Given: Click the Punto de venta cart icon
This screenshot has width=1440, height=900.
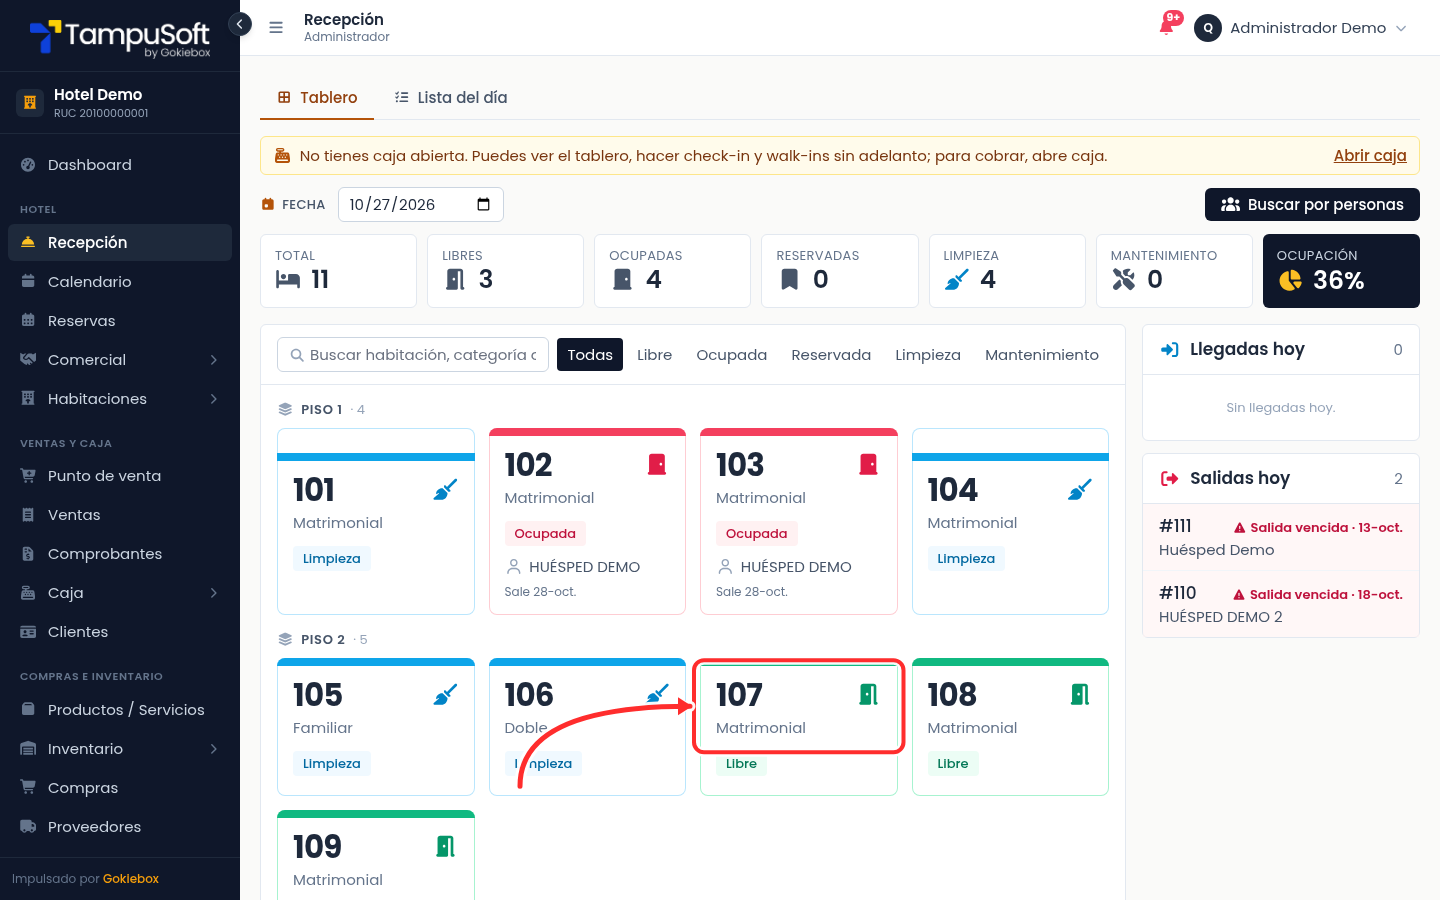Looking at the screenshot, I should pos(28,476).
